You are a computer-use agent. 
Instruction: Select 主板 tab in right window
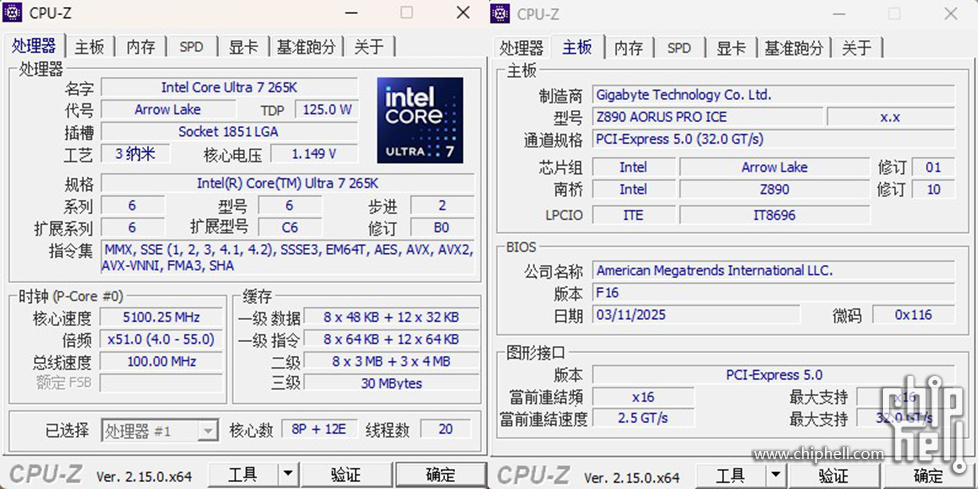(577, 47)
